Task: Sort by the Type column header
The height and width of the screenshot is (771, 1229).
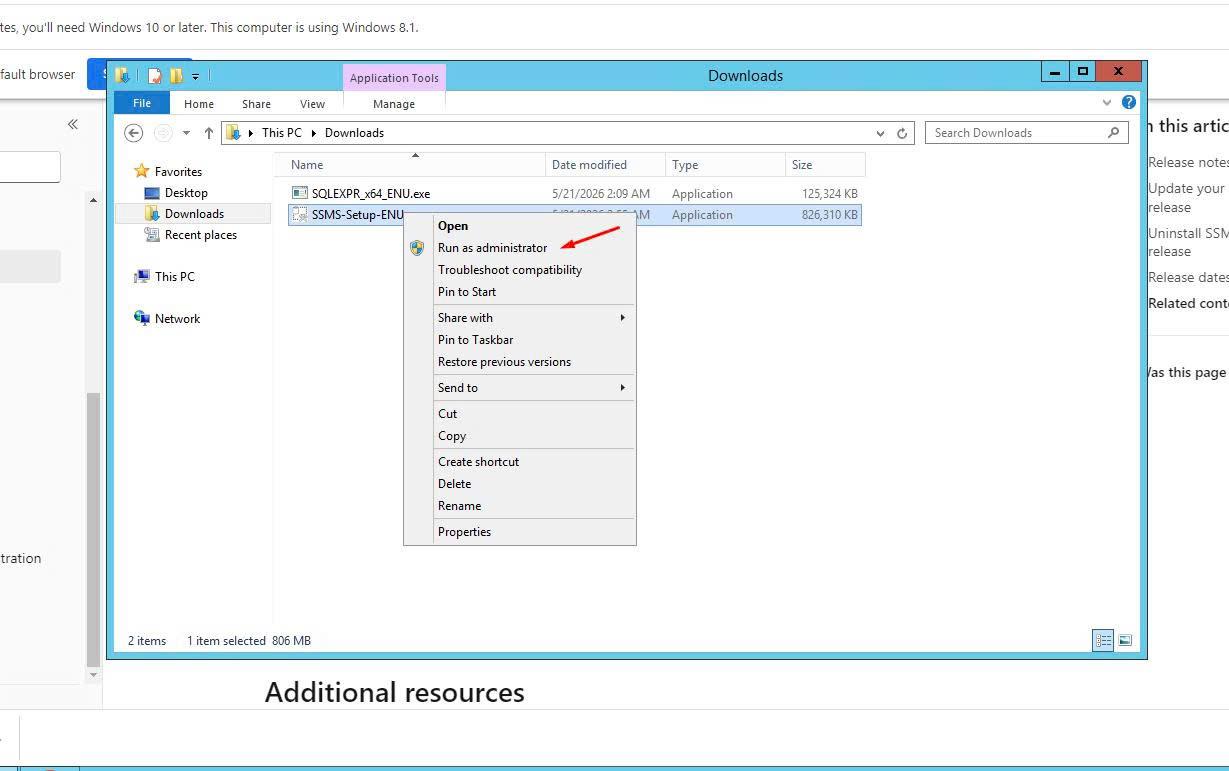Action: (726, 165)
